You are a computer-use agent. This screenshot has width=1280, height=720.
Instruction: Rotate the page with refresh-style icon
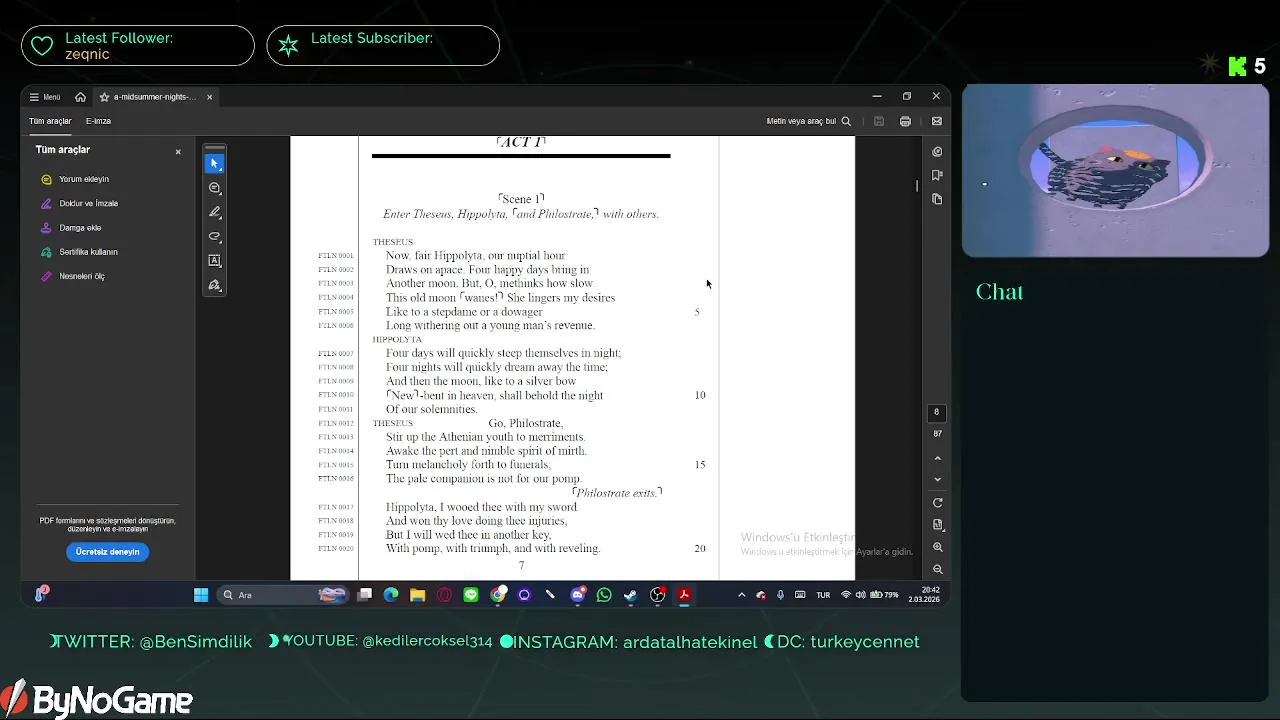coord(937,503)
